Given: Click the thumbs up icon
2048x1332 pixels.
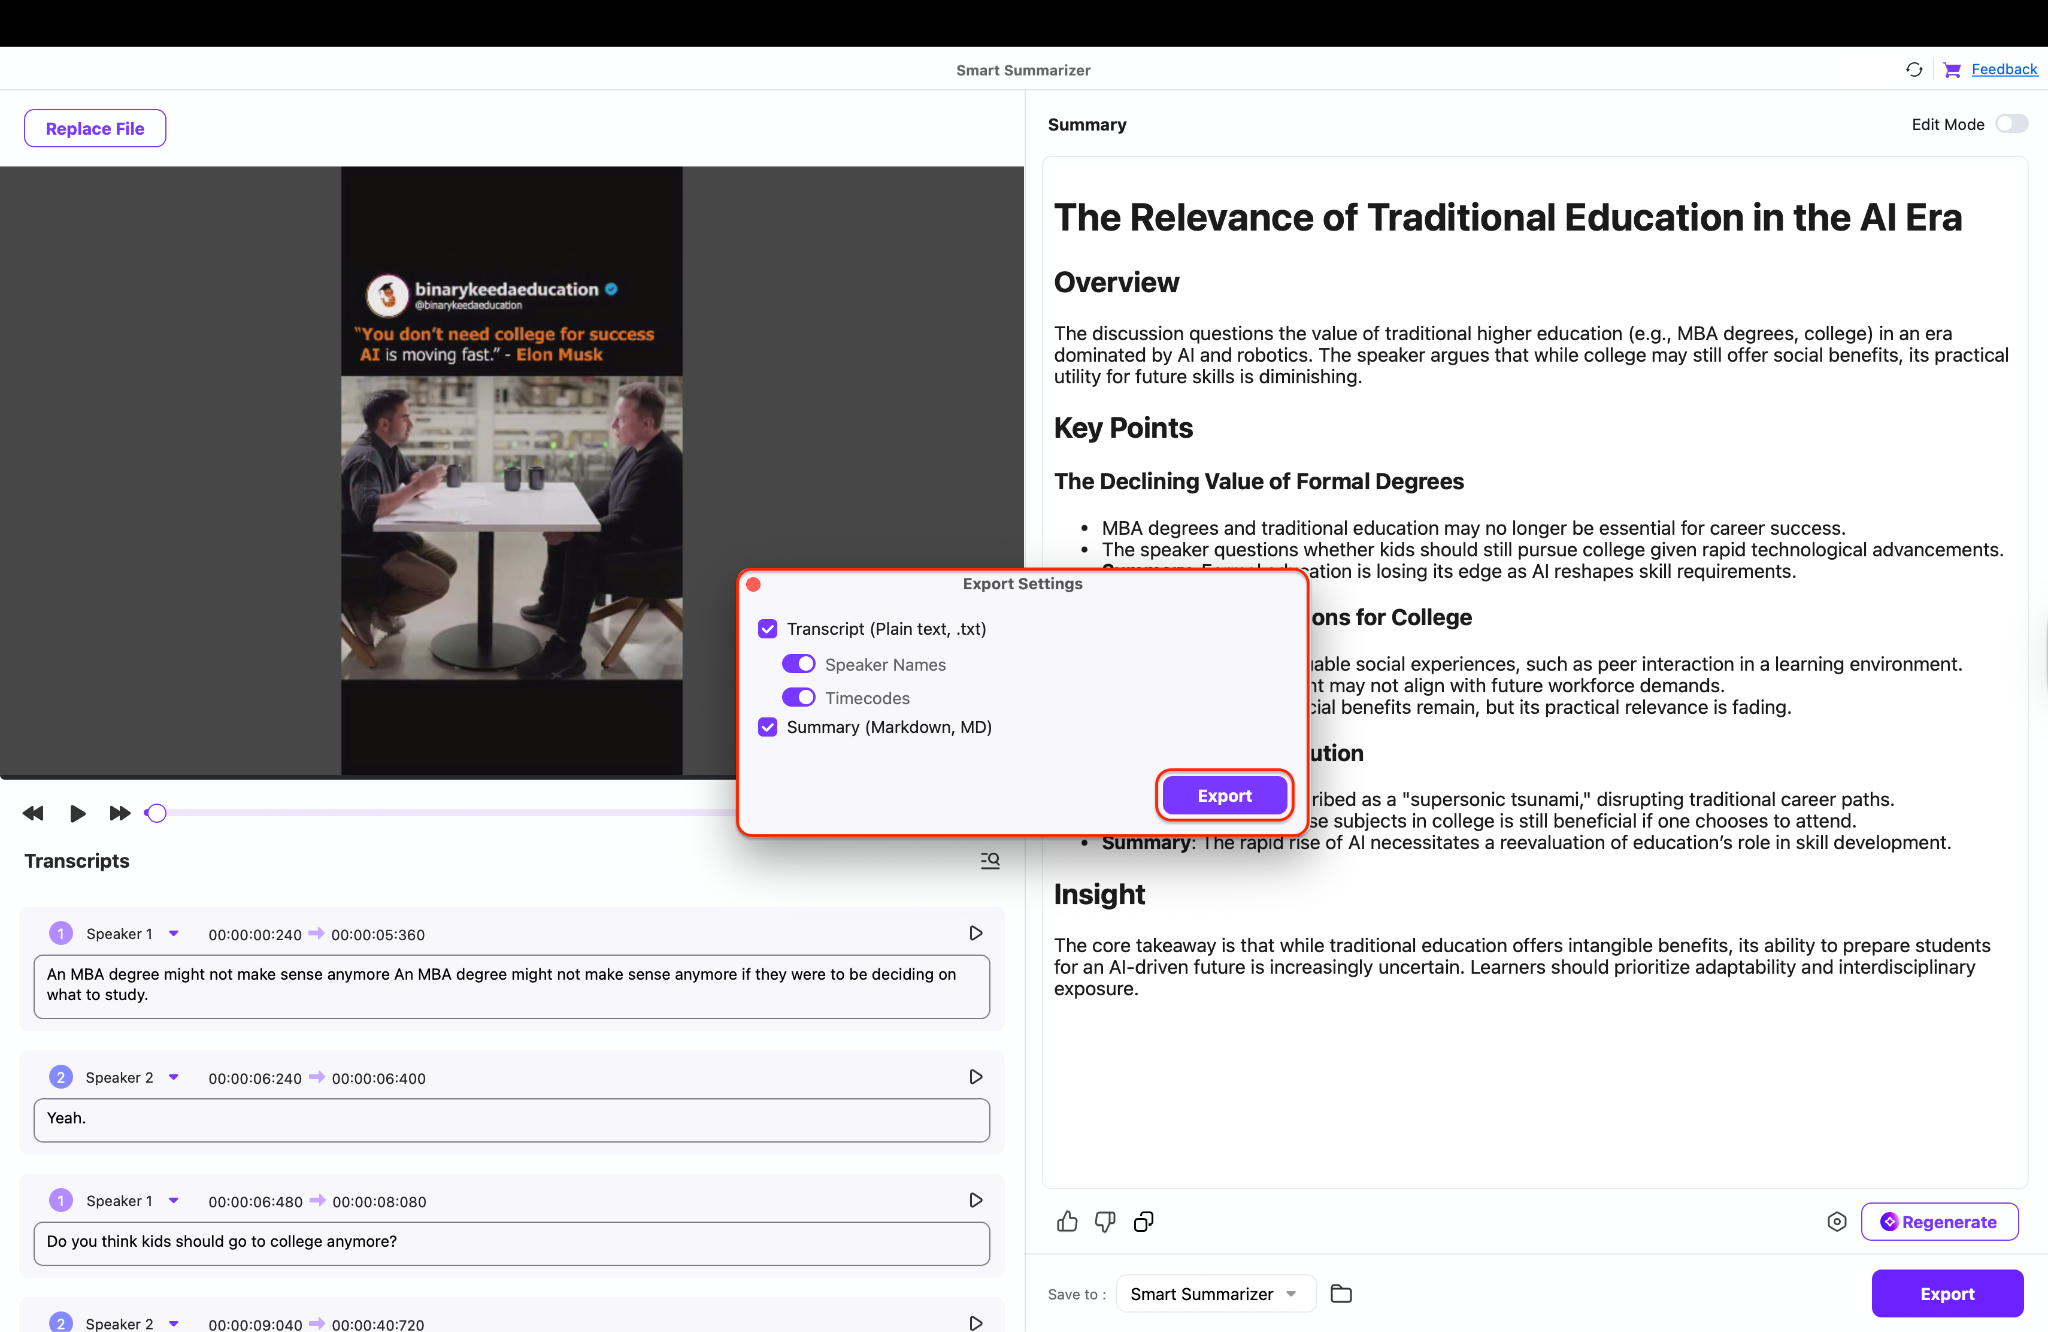Looking at the screenshot, I should coord(1067,1221).
